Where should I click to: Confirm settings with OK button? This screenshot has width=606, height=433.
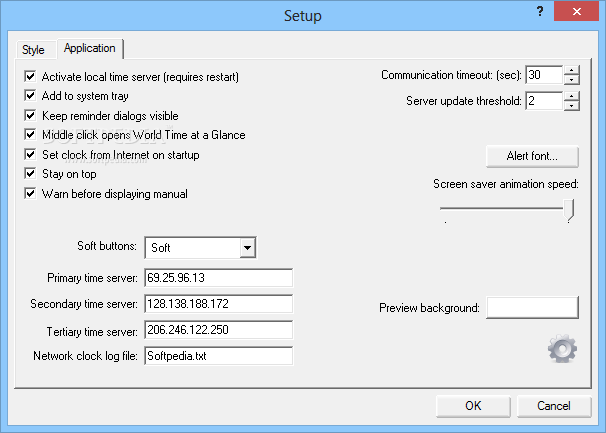click(x=473, y=406)
